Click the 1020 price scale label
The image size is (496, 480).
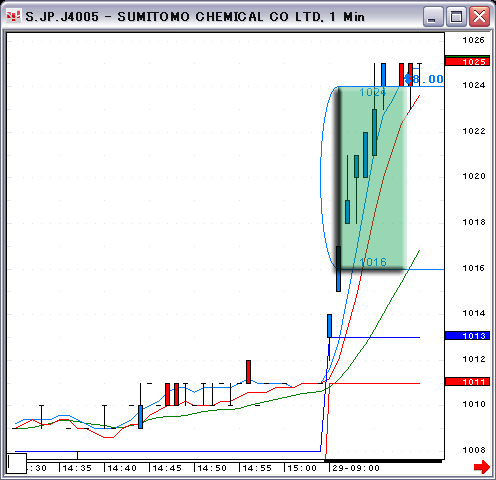pyautogui.click(x=474, y=176)
